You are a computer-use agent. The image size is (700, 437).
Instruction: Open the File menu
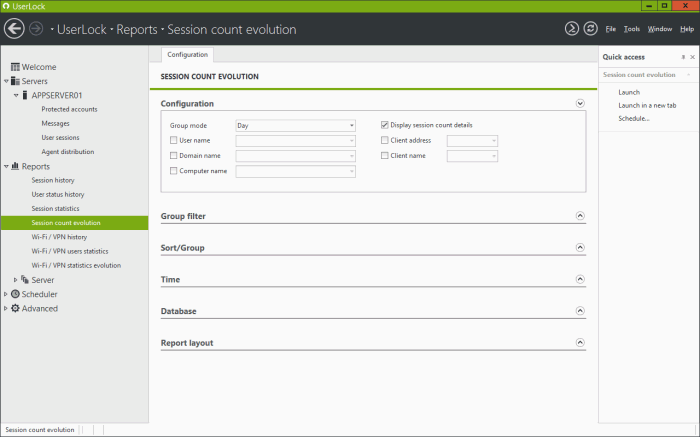point(610,29)
